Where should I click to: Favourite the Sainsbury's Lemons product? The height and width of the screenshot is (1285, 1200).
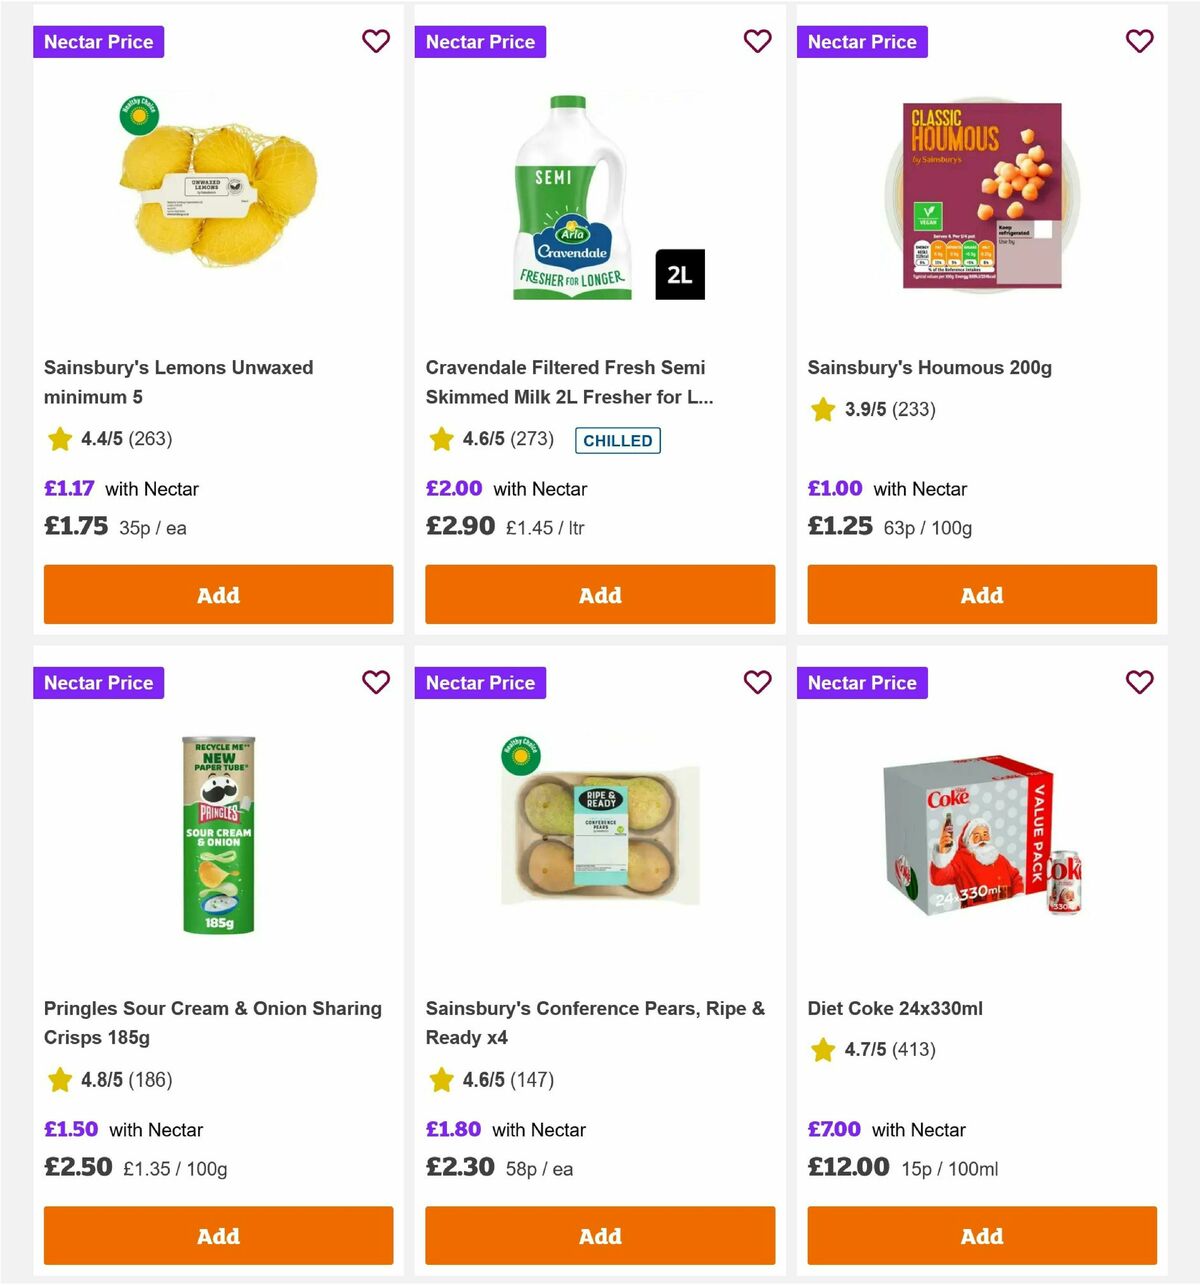pyautogui.click(x=376, y=41)
